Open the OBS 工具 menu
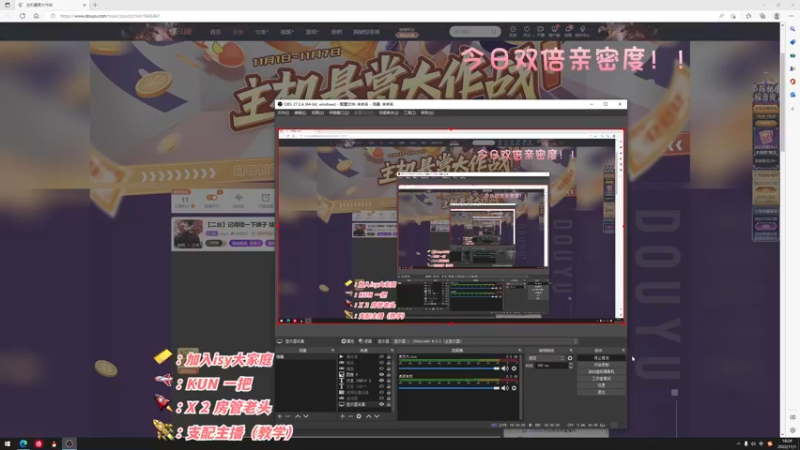Viewport: 800px width, 450px height. coord(410,113)
